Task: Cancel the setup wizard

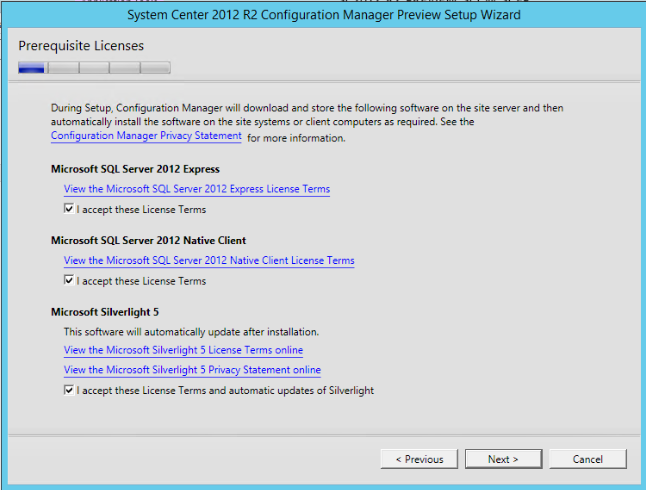Action: click(588, 459)
